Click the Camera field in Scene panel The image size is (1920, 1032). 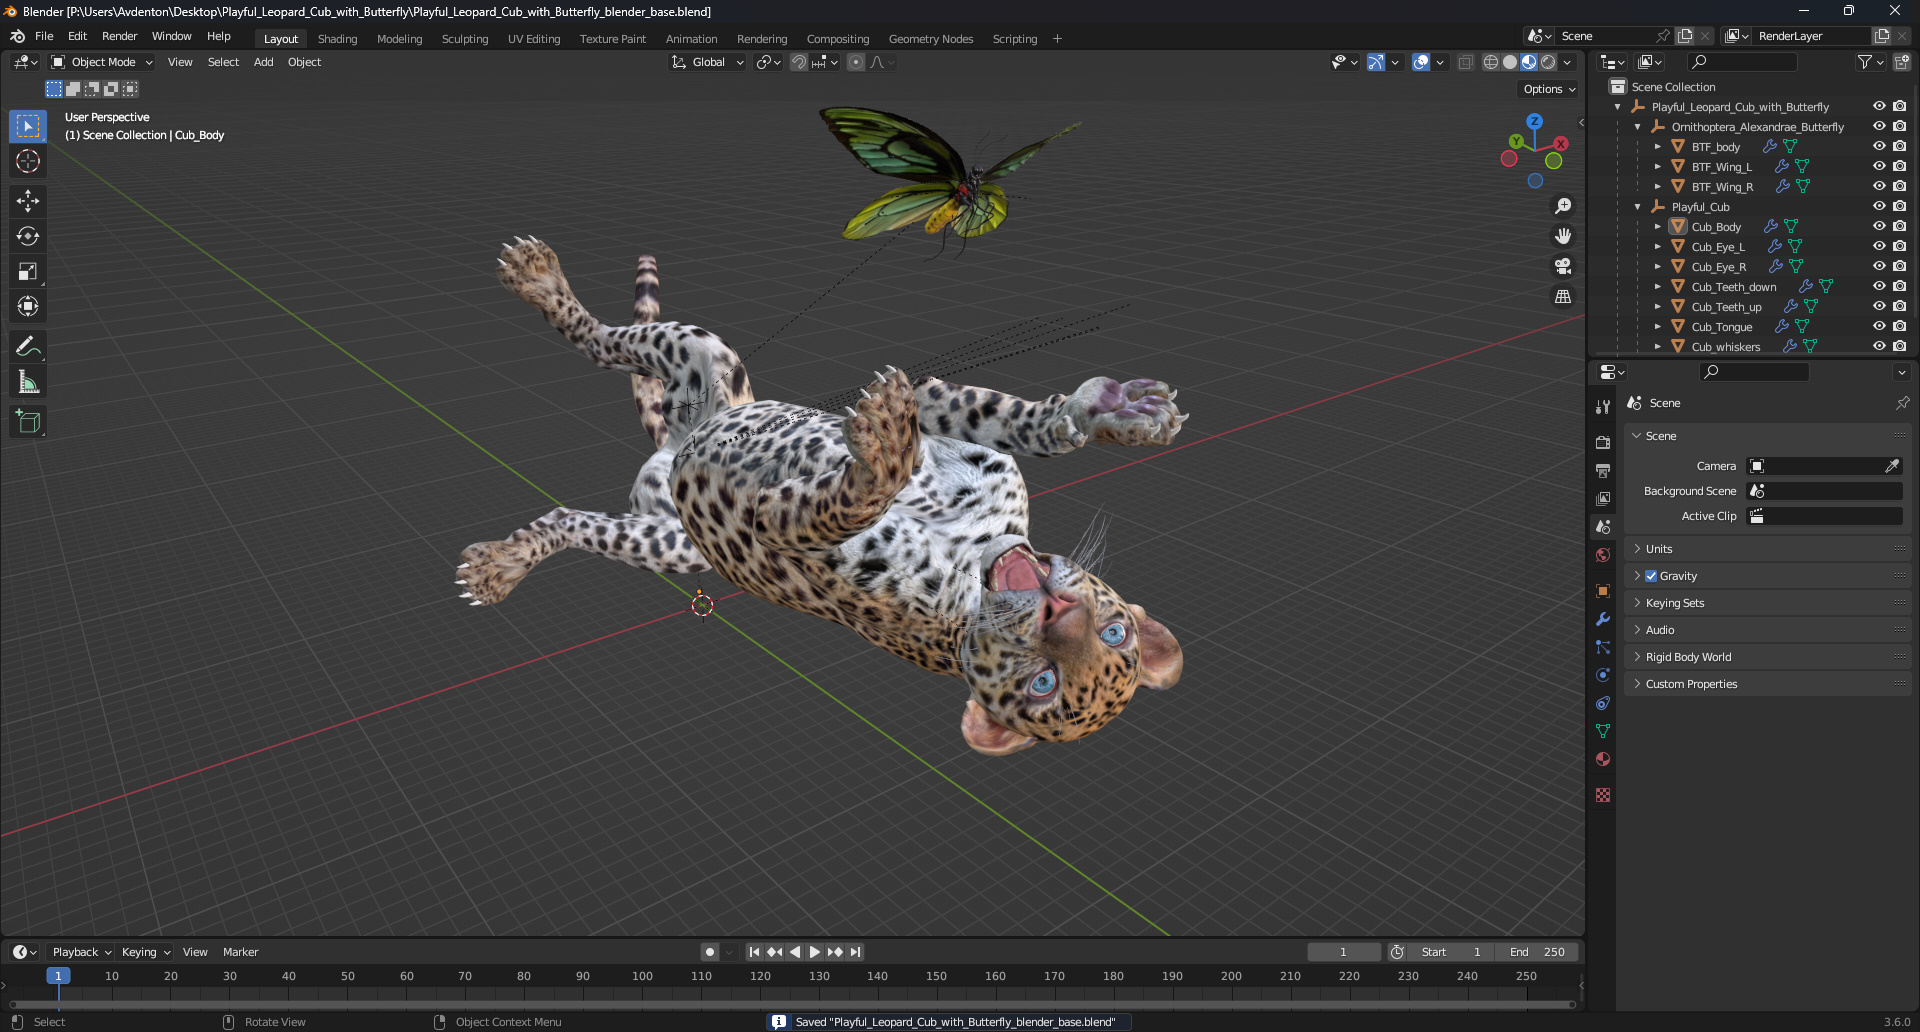click(x=1824, y=466)
